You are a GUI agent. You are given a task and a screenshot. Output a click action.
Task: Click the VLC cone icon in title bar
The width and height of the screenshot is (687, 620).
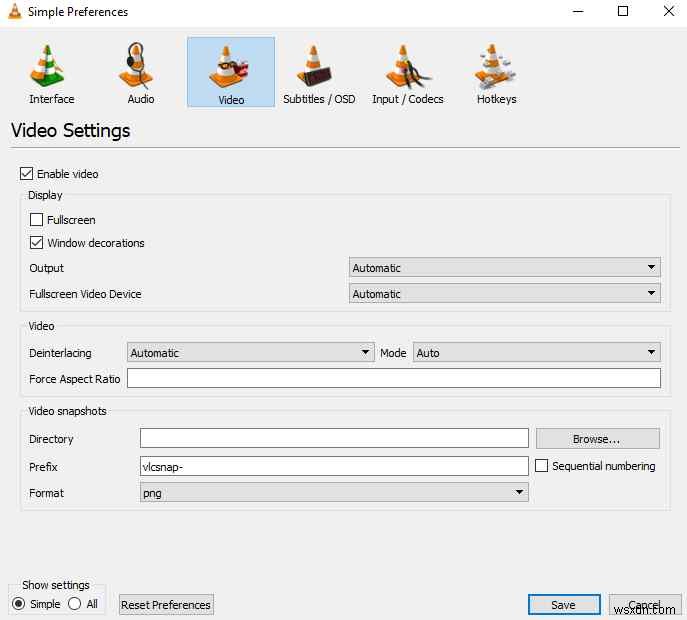14,11
